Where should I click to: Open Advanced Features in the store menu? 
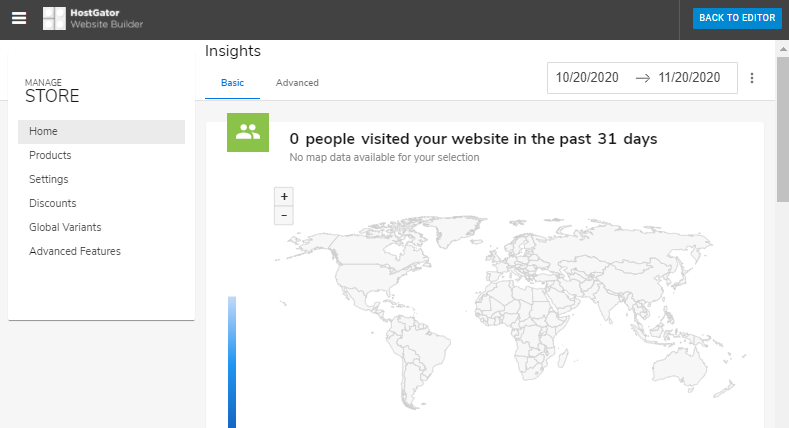click(102, 251)
